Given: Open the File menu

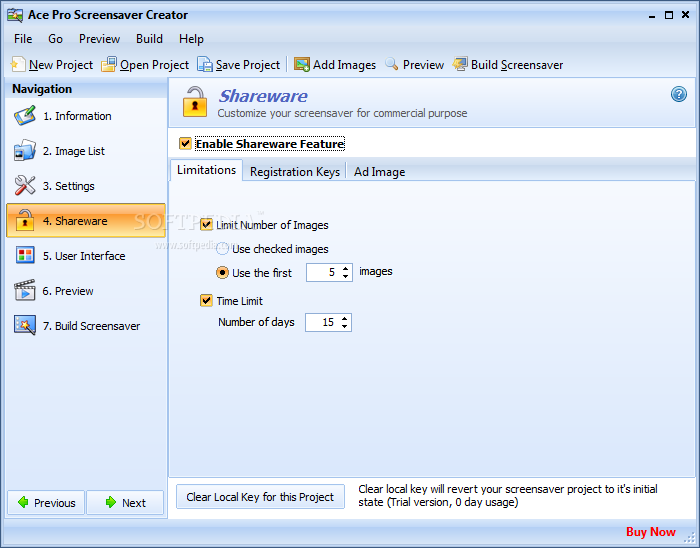Looking at the screenshot, I should [x=23, y=39].
